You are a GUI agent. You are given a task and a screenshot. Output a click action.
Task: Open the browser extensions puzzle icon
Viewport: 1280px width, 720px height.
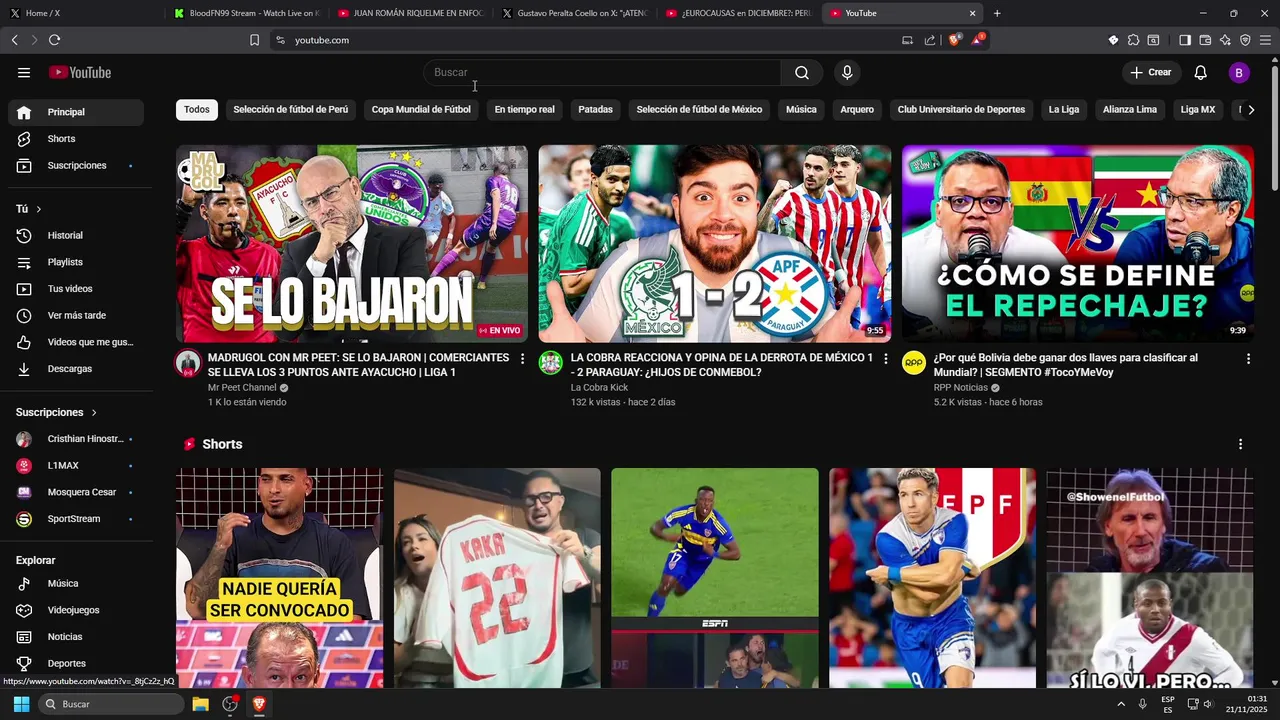coord(1133,40)
